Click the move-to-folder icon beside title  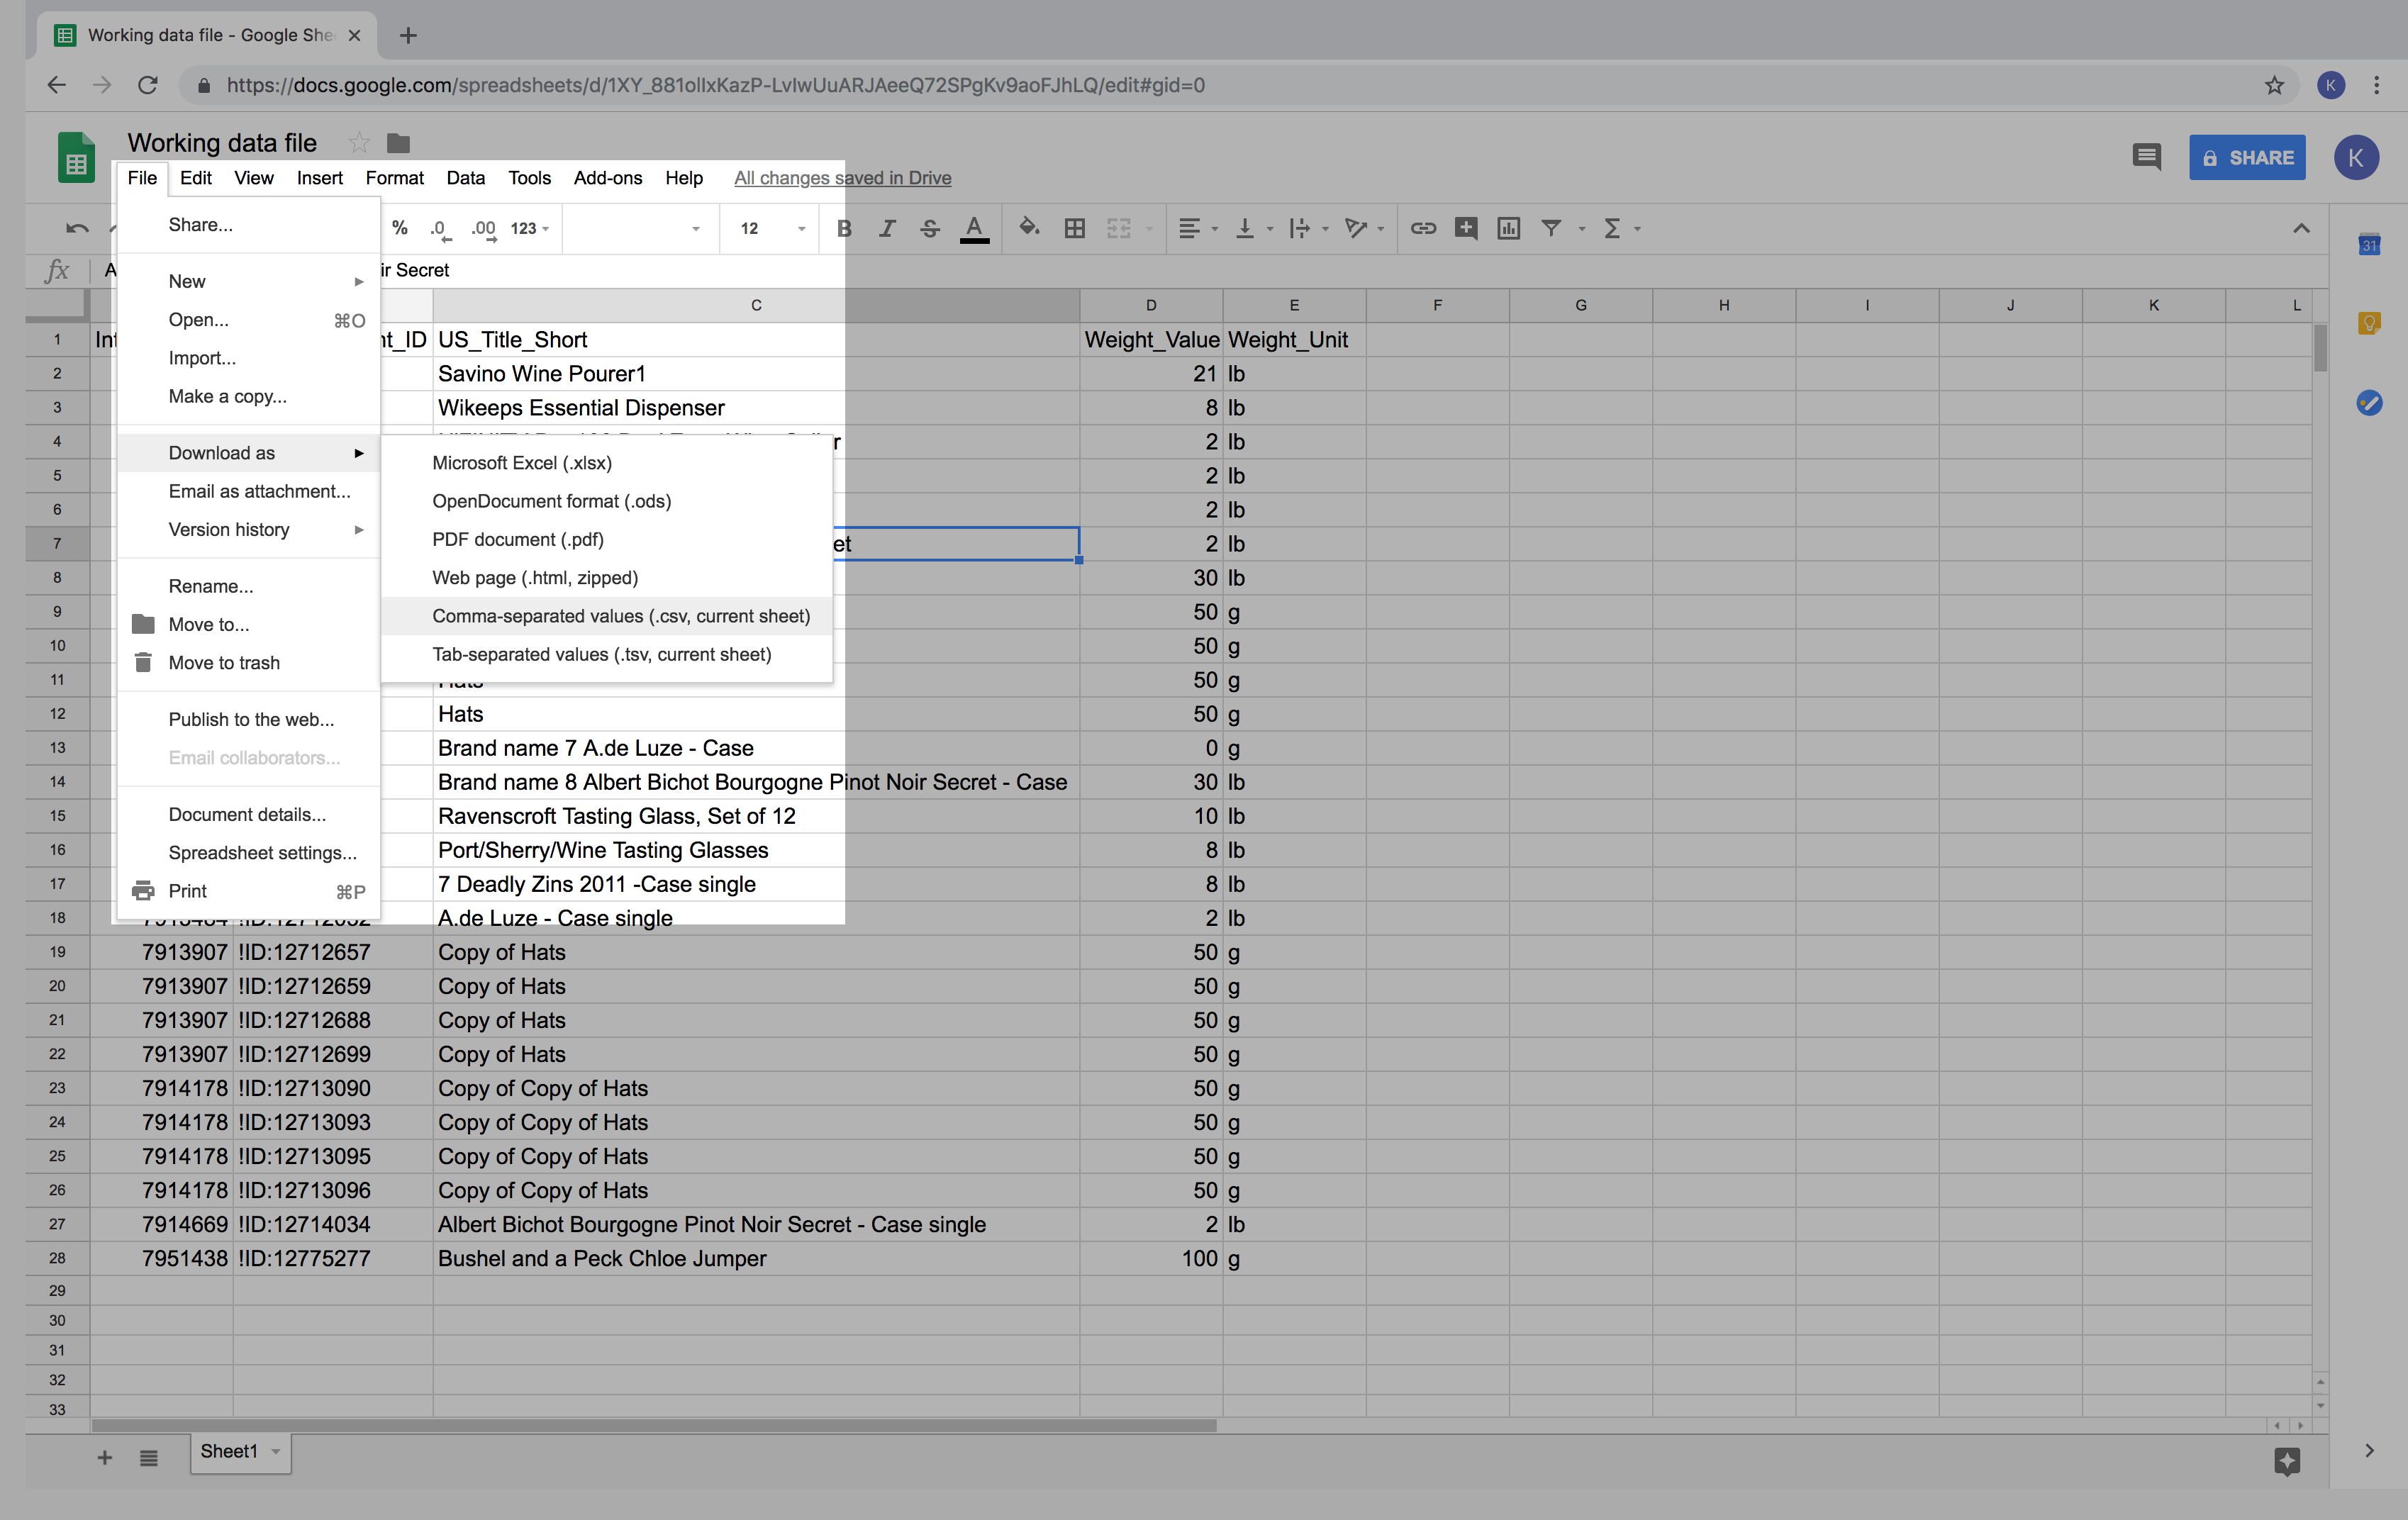coord(398,143)
